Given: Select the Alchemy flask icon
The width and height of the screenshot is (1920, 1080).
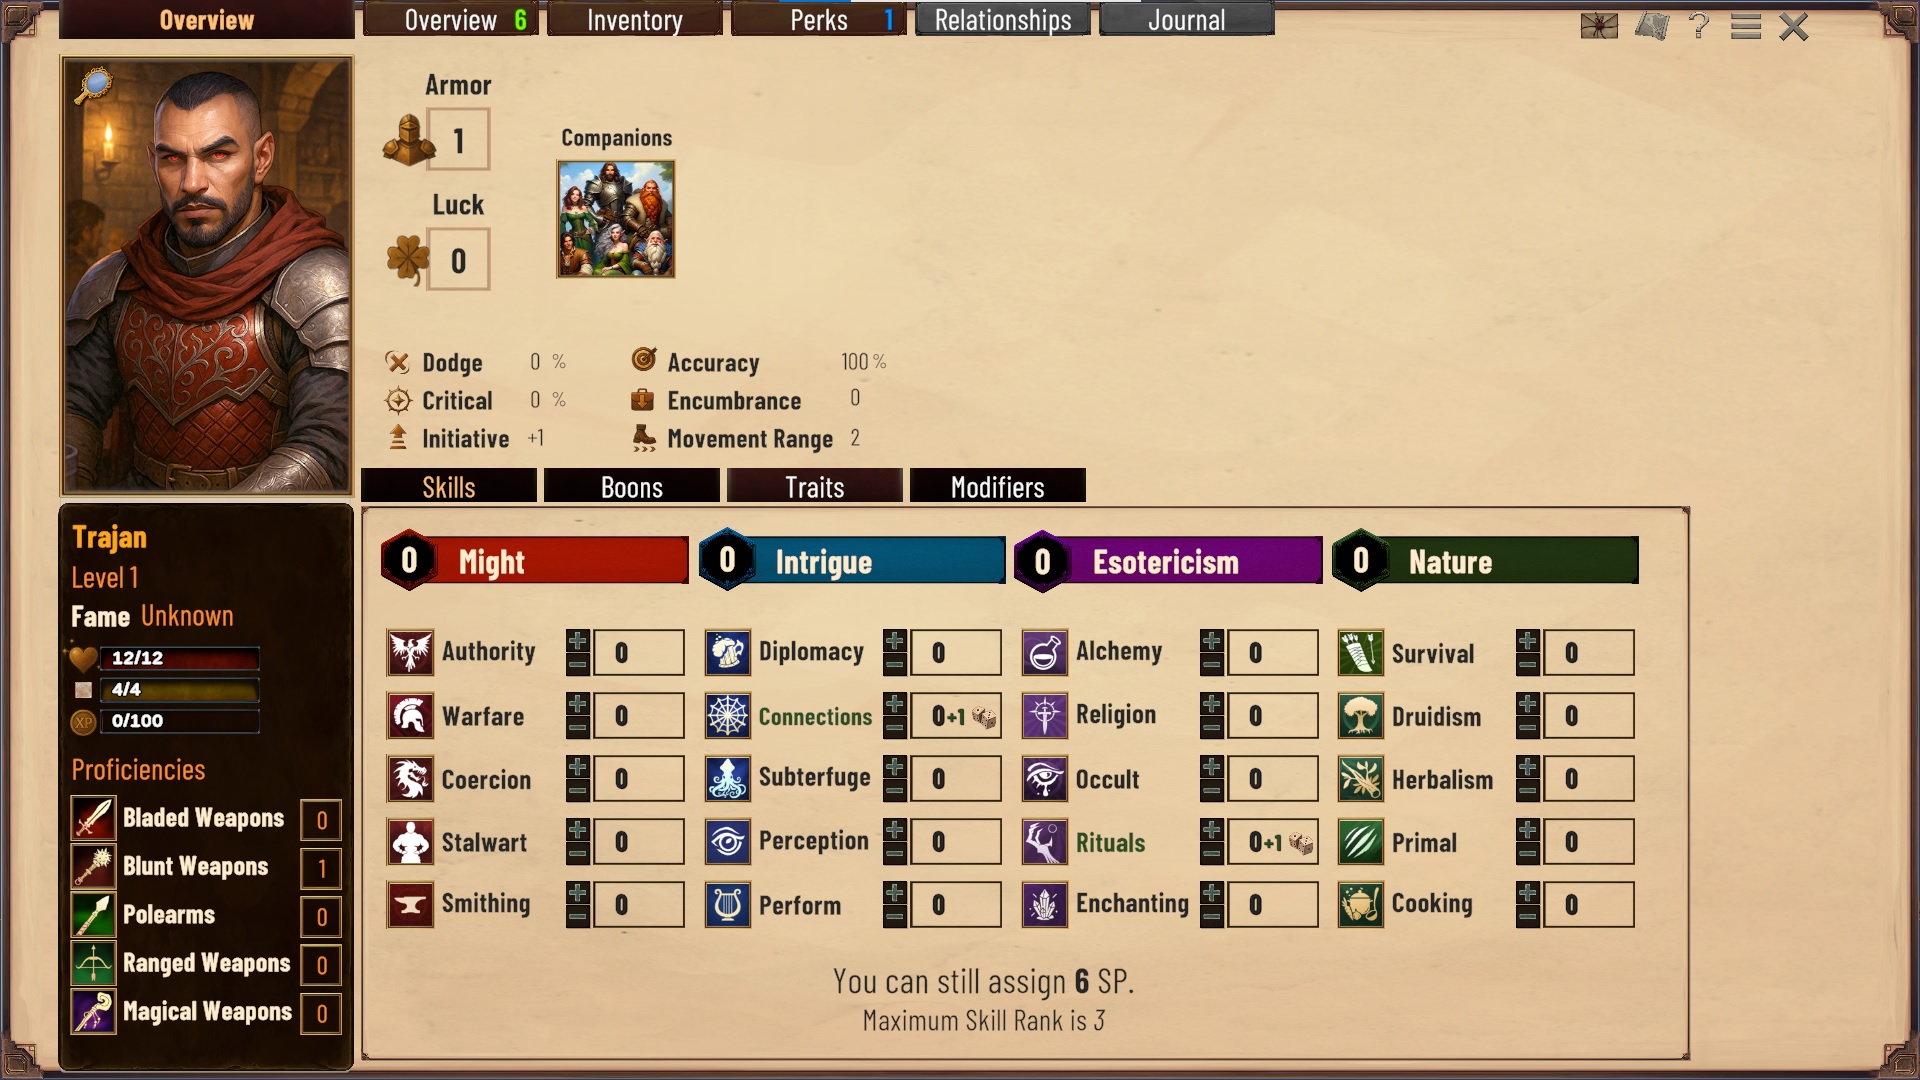Looking at the screenshot, I should (x=1044, y=653).
